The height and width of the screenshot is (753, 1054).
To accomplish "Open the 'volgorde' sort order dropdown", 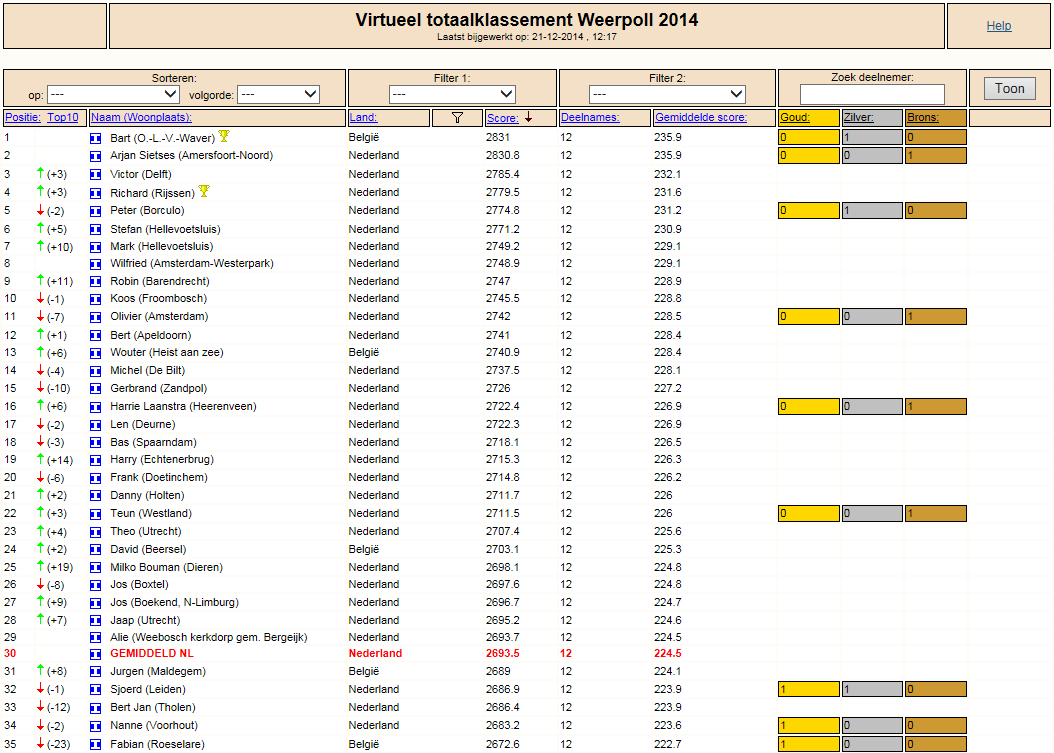I will (278, 94).
